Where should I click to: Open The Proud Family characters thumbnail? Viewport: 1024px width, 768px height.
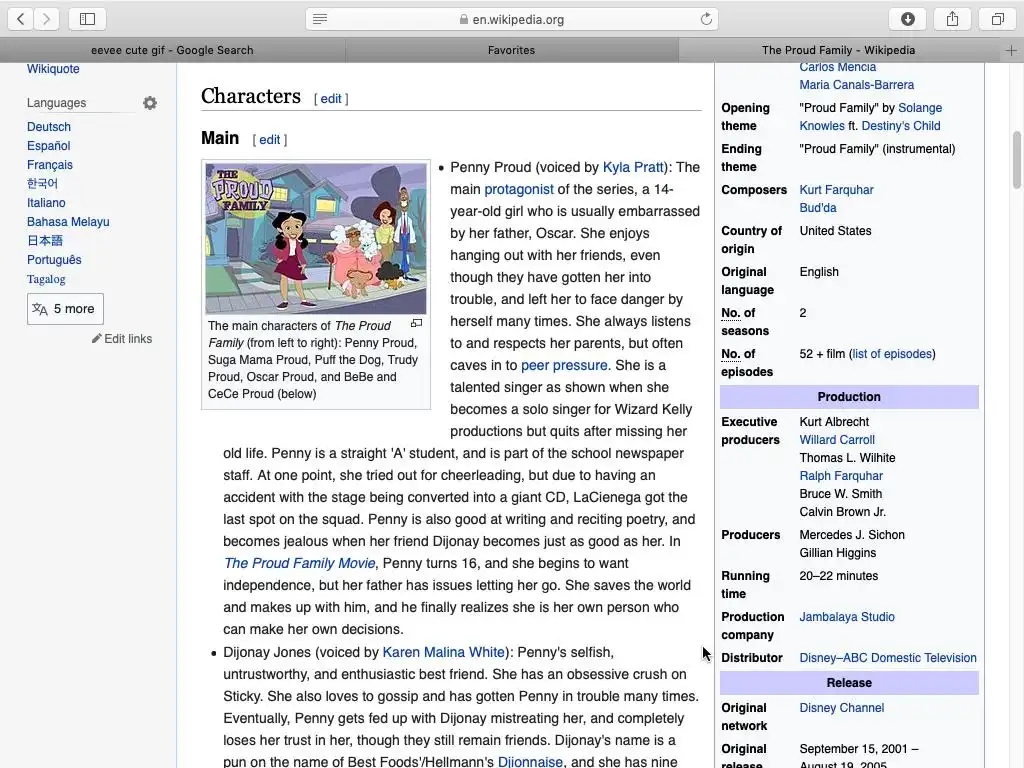(x=316, y=238)
